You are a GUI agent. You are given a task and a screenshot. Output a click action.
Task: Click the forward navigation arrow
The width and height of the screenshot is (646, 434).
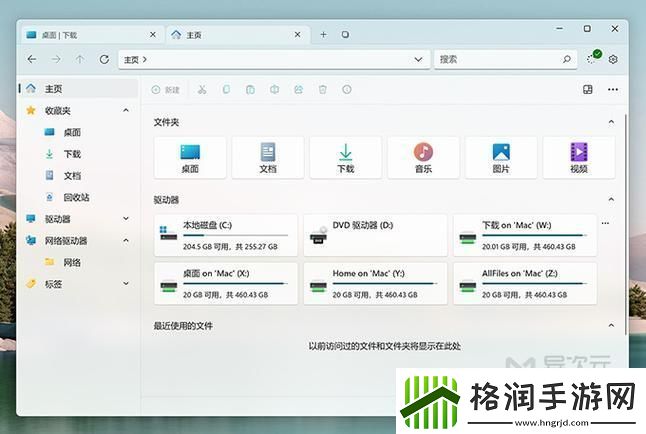click(x=56, y=59)
